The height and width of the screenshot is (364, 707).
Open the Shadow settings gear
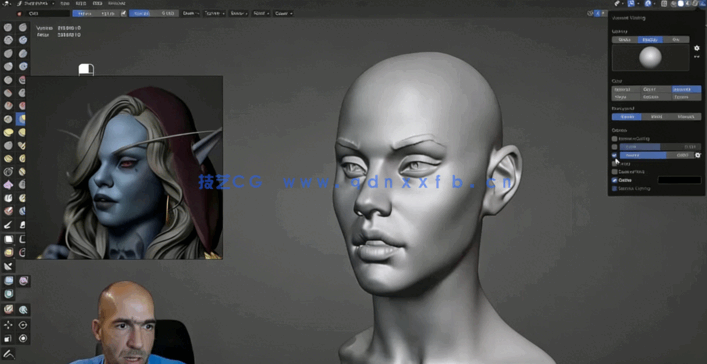click(698, 155)
